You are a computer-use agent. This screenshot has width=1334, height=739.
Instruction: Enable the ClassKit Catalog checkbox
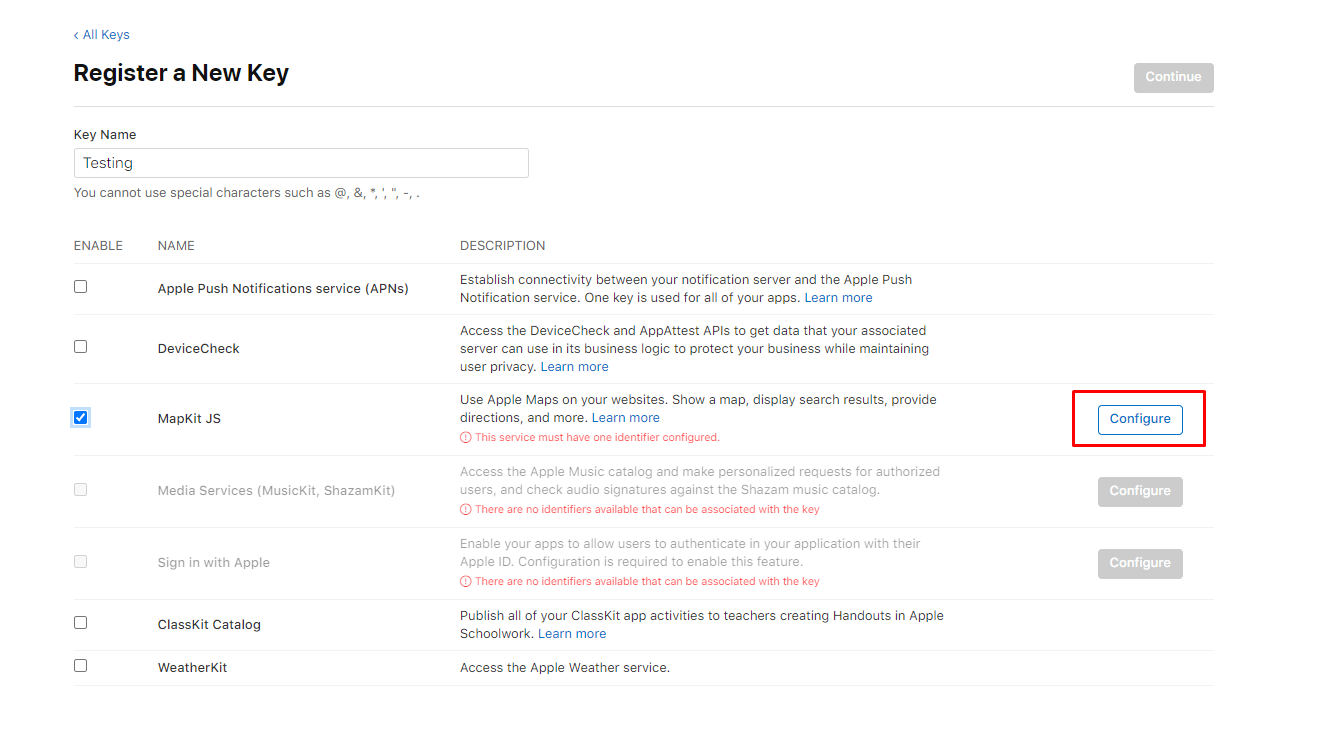[x=81, y=622]
